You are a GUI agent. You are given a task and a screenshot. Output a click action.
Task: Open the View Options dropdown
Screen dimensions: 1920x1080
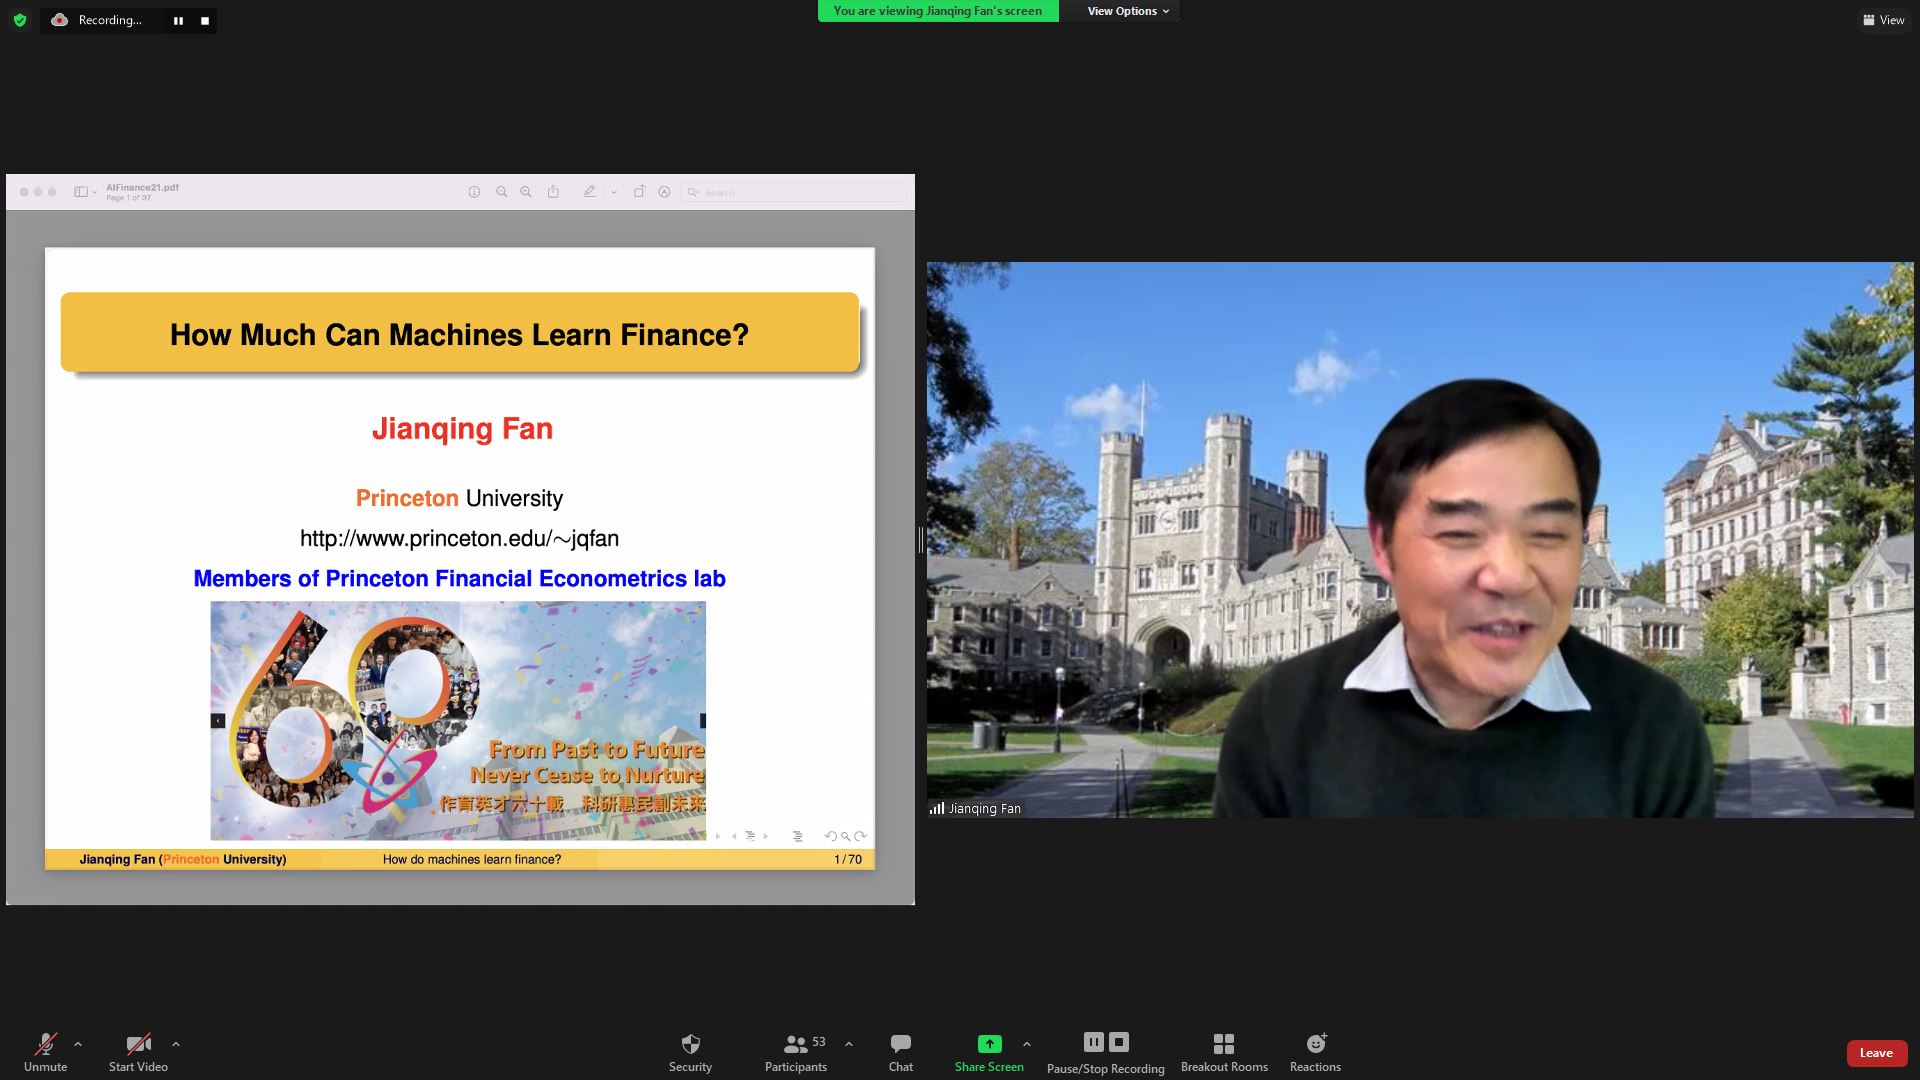(x=1128, y=11)
